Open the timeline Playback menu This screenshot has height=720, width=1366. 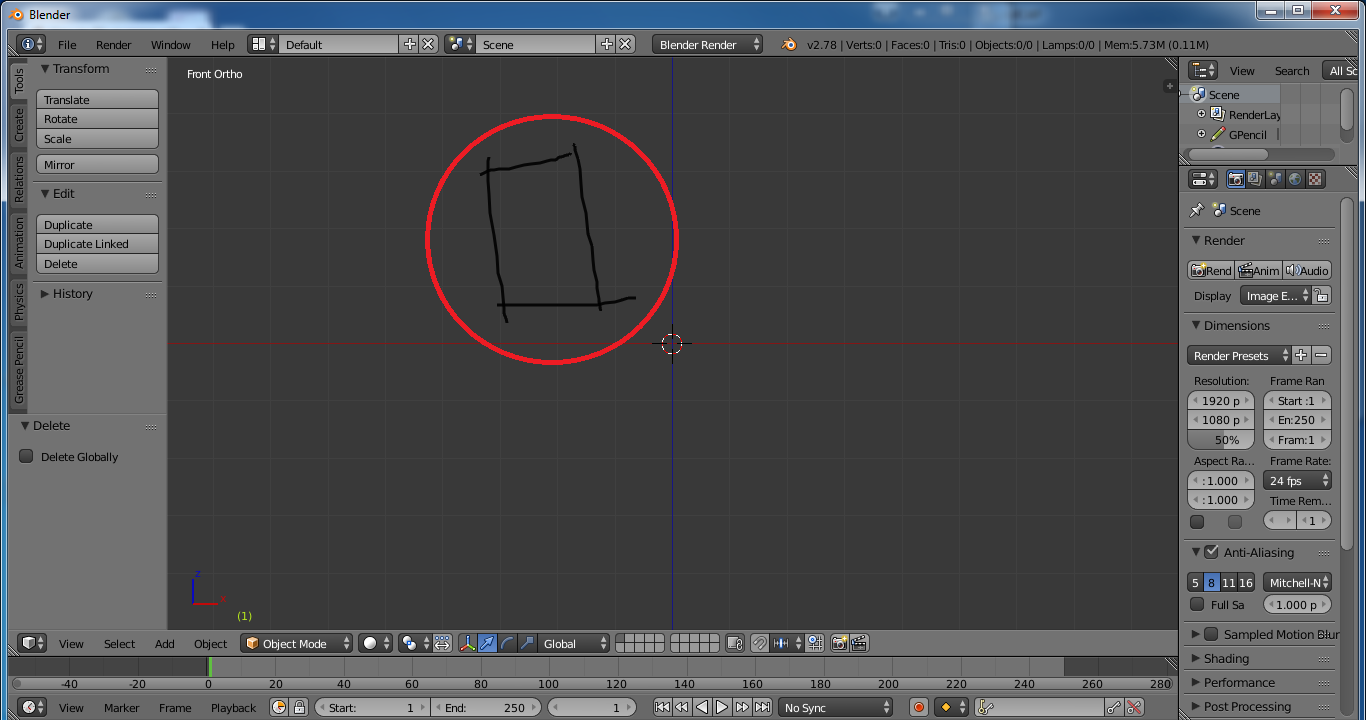click(233, 708)
